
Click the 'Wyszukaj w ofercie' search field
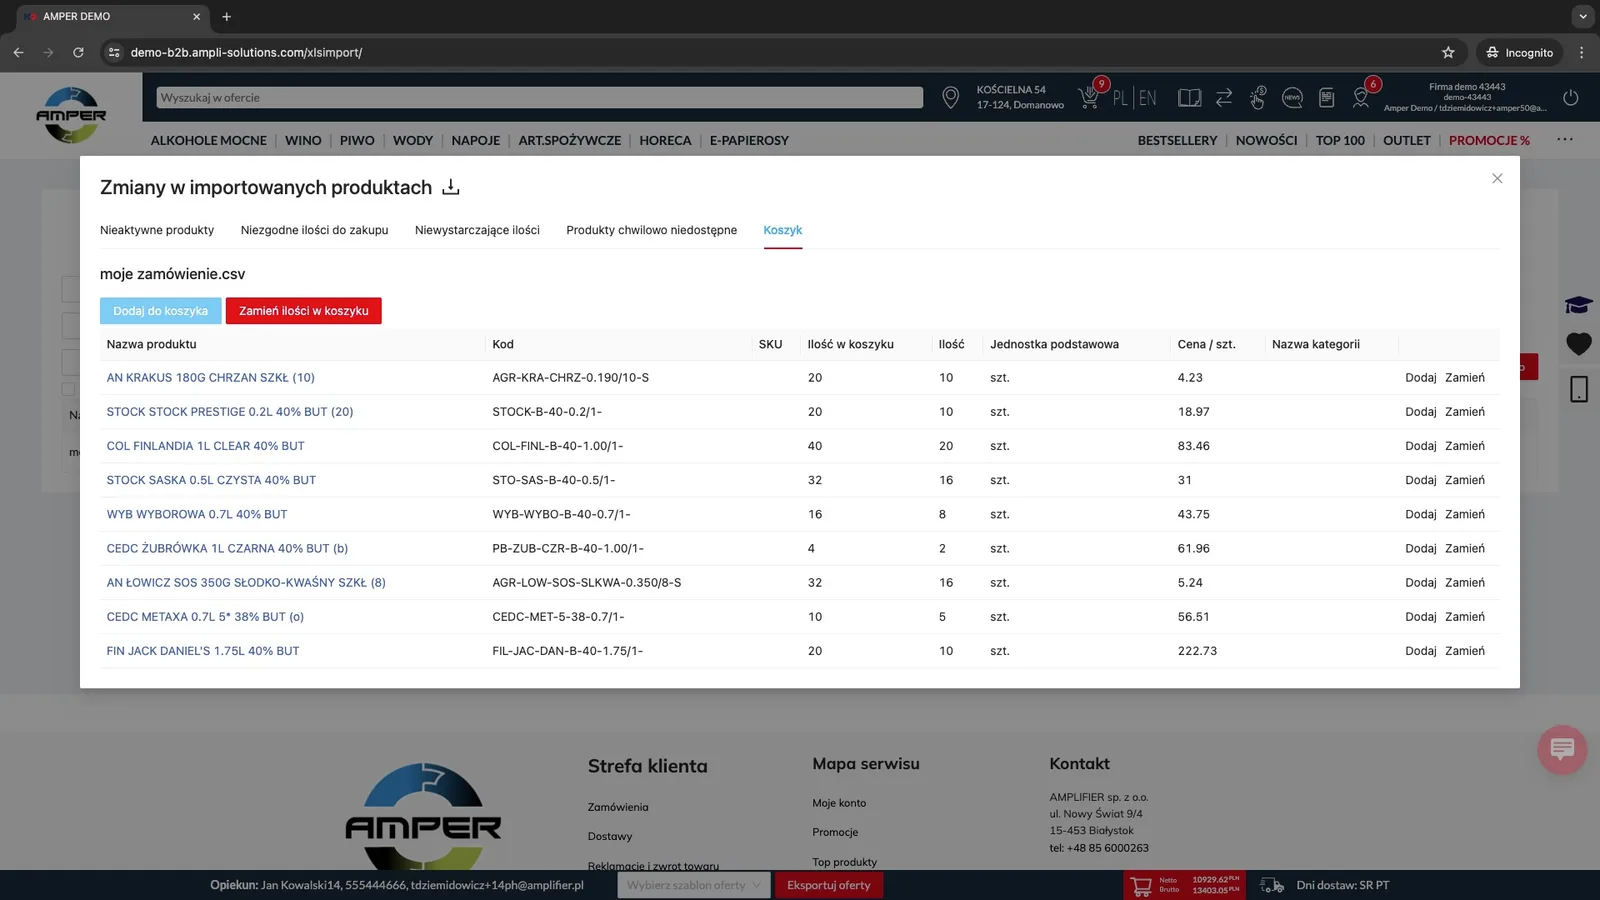(x=540, y=98)
